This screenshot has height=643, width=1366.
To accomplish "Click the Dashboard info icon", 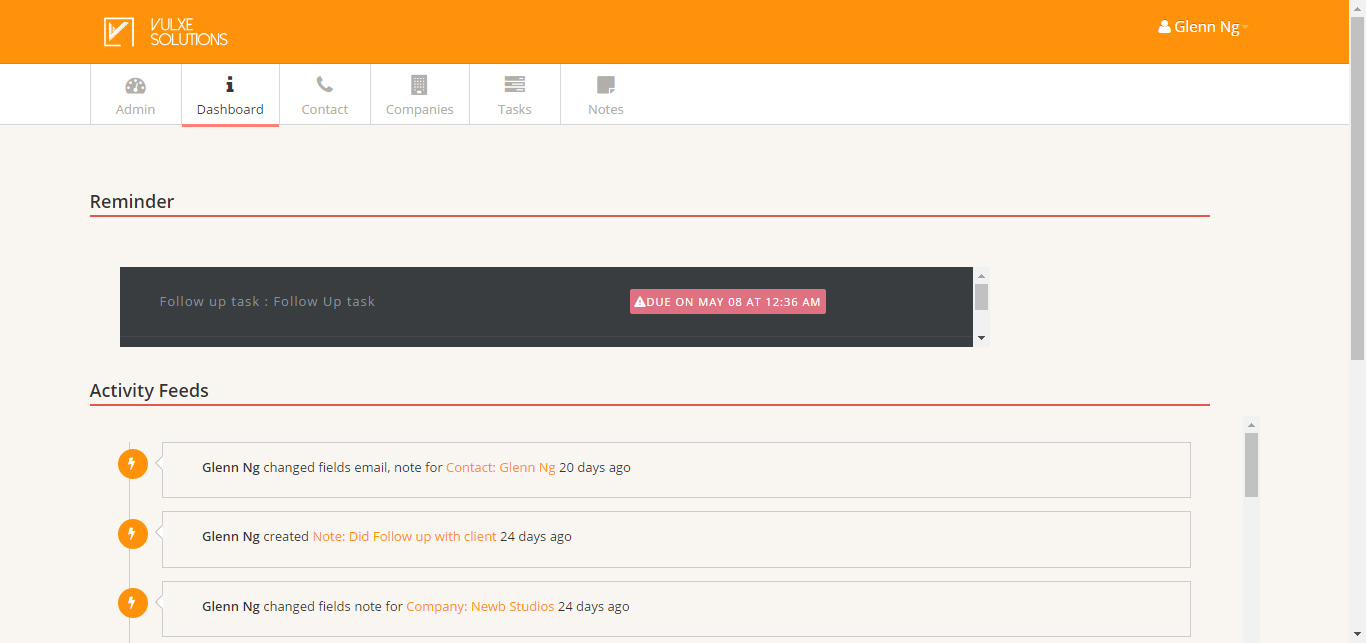I will (230, 84).
